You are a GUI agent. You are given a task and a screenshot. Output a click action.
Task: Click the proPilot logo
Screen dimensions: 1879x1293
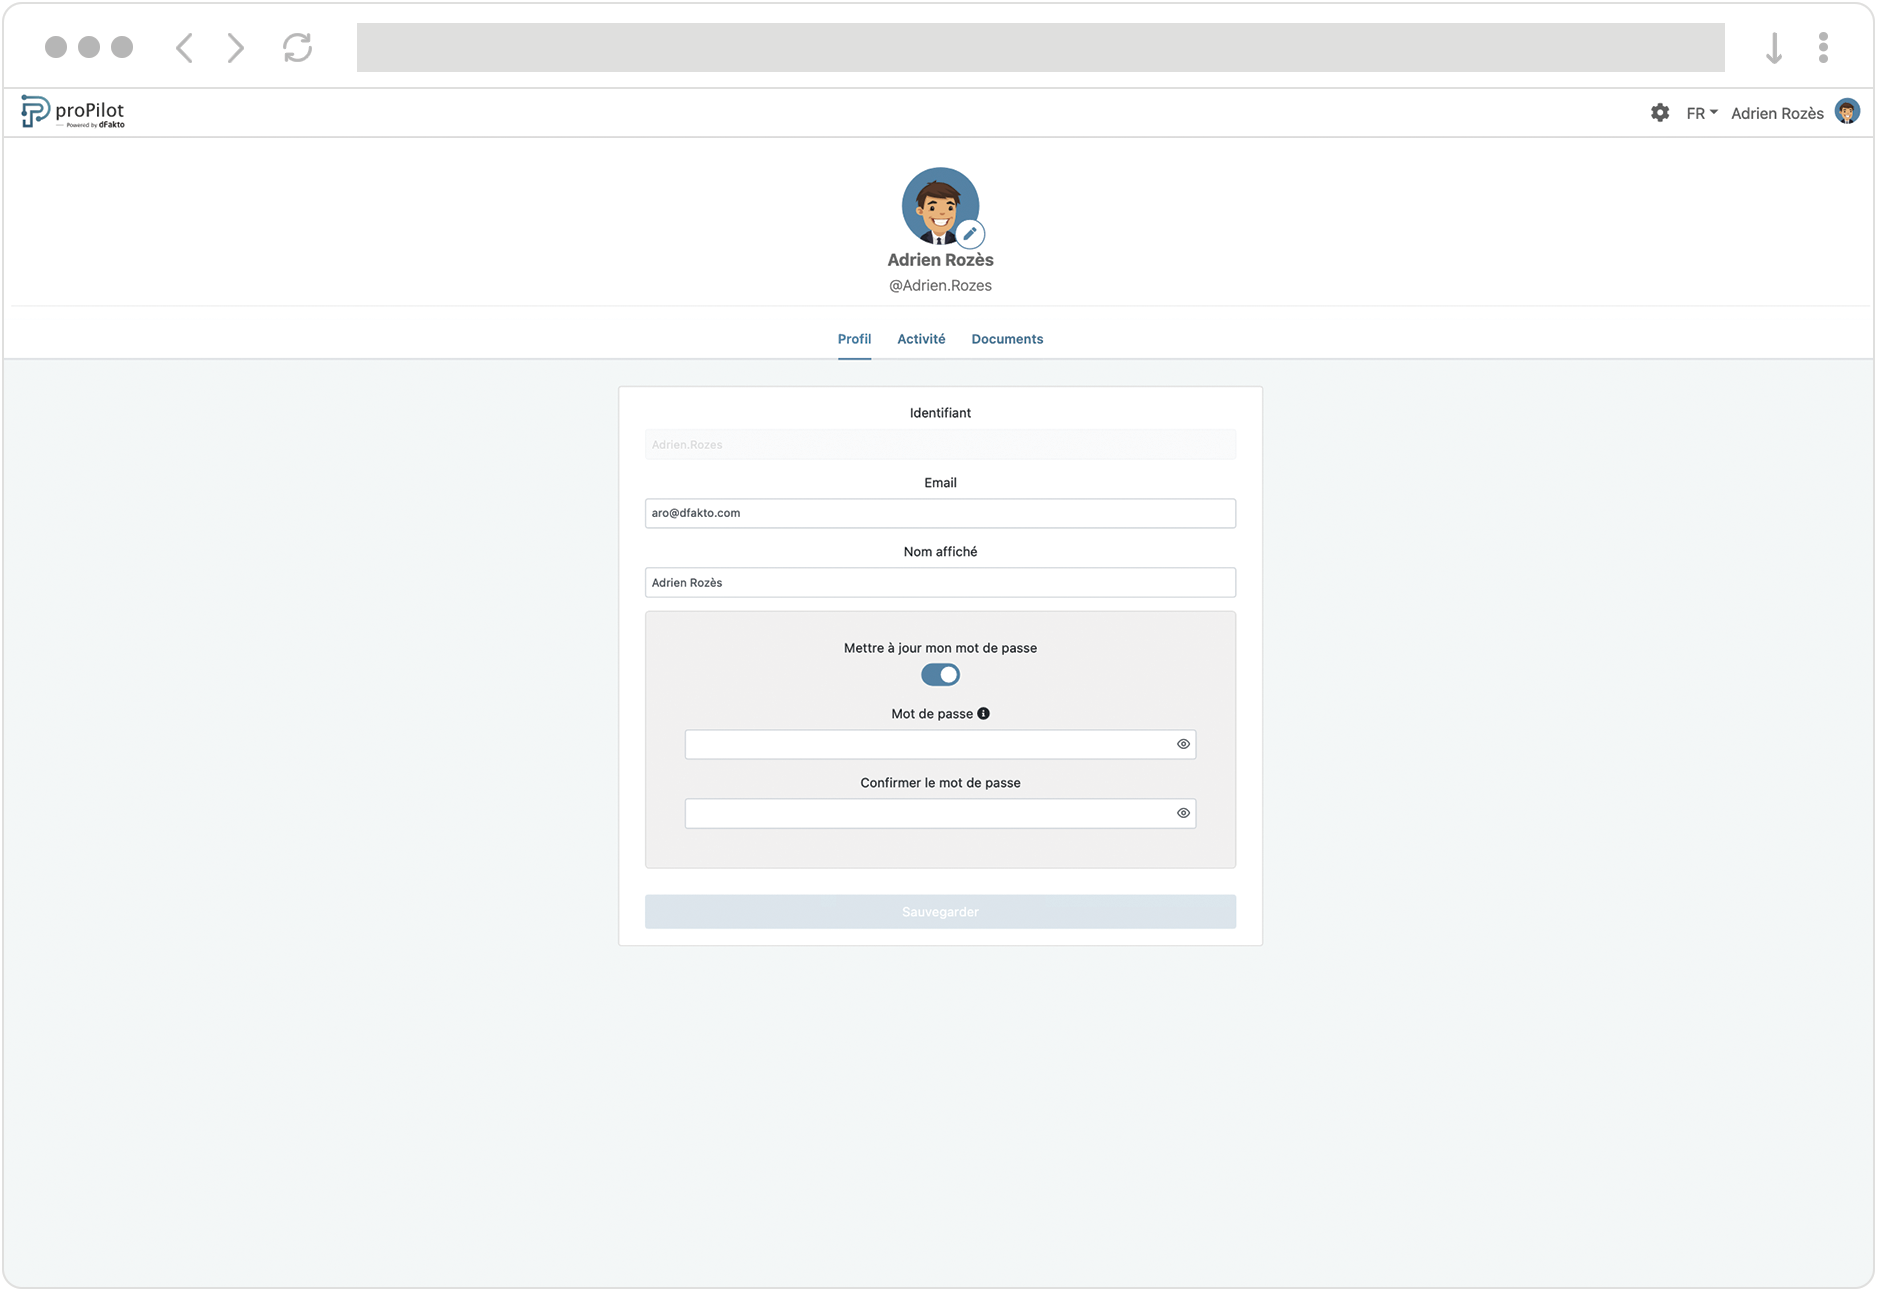coord(72,111)
